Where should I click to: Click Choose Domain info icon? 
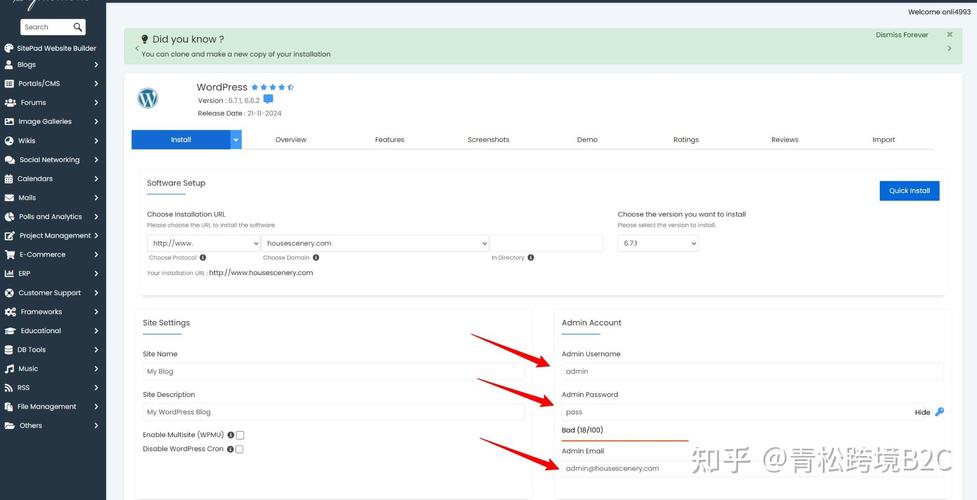click(316, 257)
